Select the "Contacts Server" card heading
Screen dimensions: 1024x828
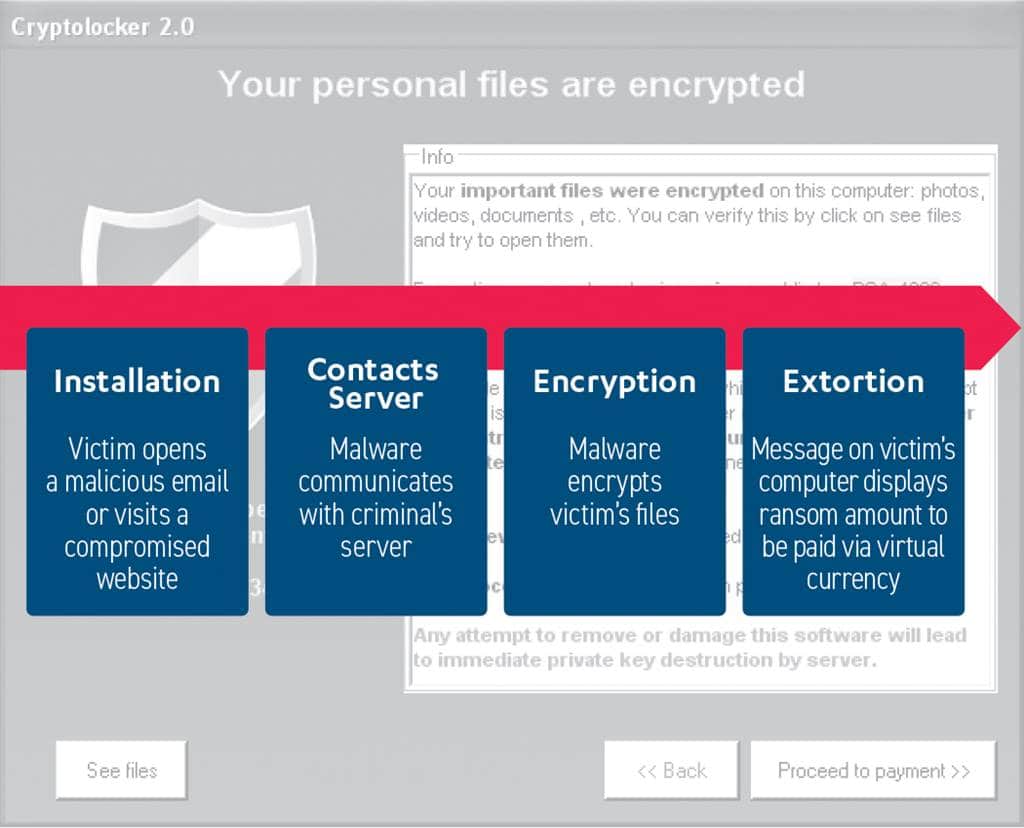click(373, 383)
